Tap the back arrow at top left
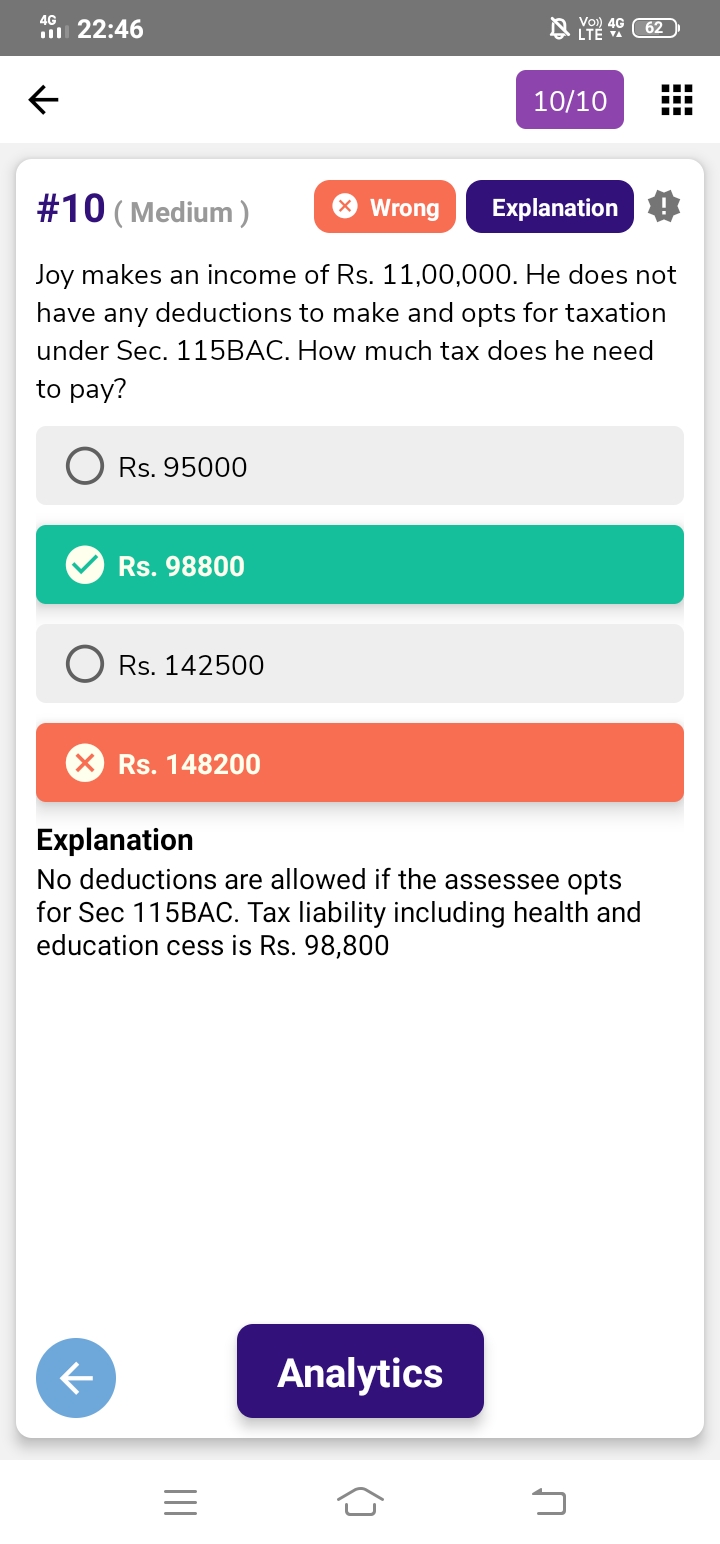The height and width of the screenshot is (1544, 720). (x=43, y=99)
